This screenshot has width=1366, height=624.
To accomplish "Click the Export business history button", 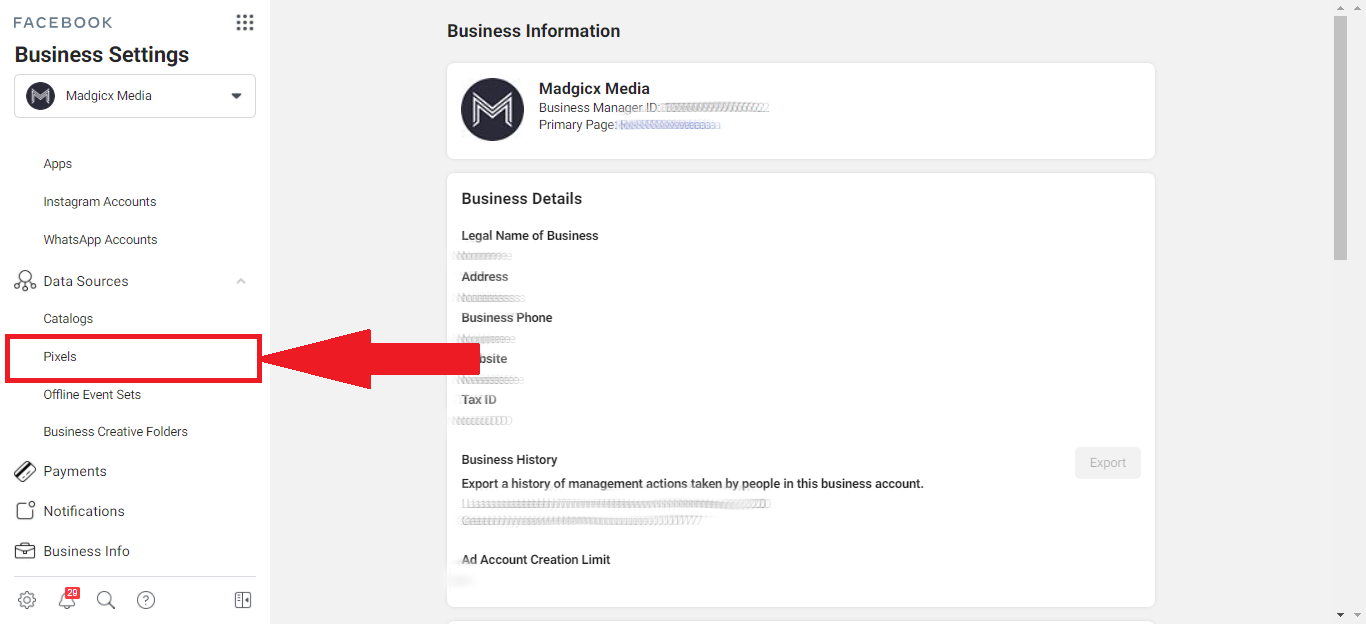I will point(1108,463).
